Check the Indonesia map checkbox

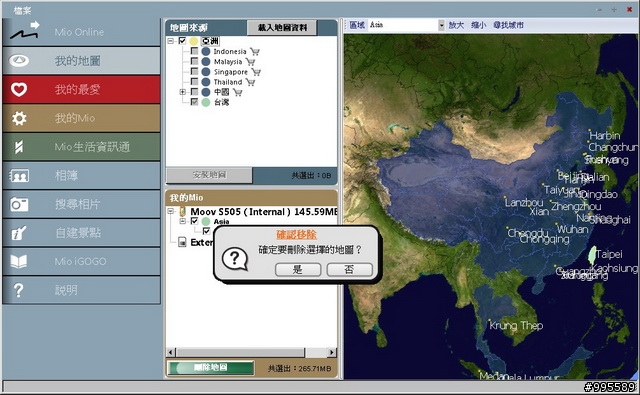click(x=195, y=51)
